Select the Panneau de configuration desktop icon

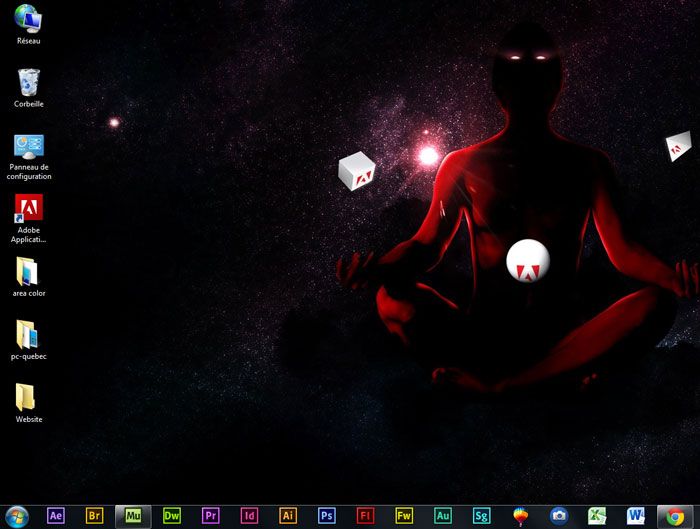(29, 157)
